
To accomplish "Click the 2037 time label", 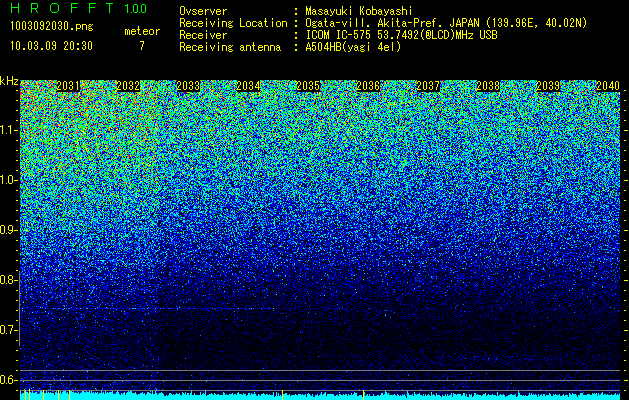I will 428,86.
